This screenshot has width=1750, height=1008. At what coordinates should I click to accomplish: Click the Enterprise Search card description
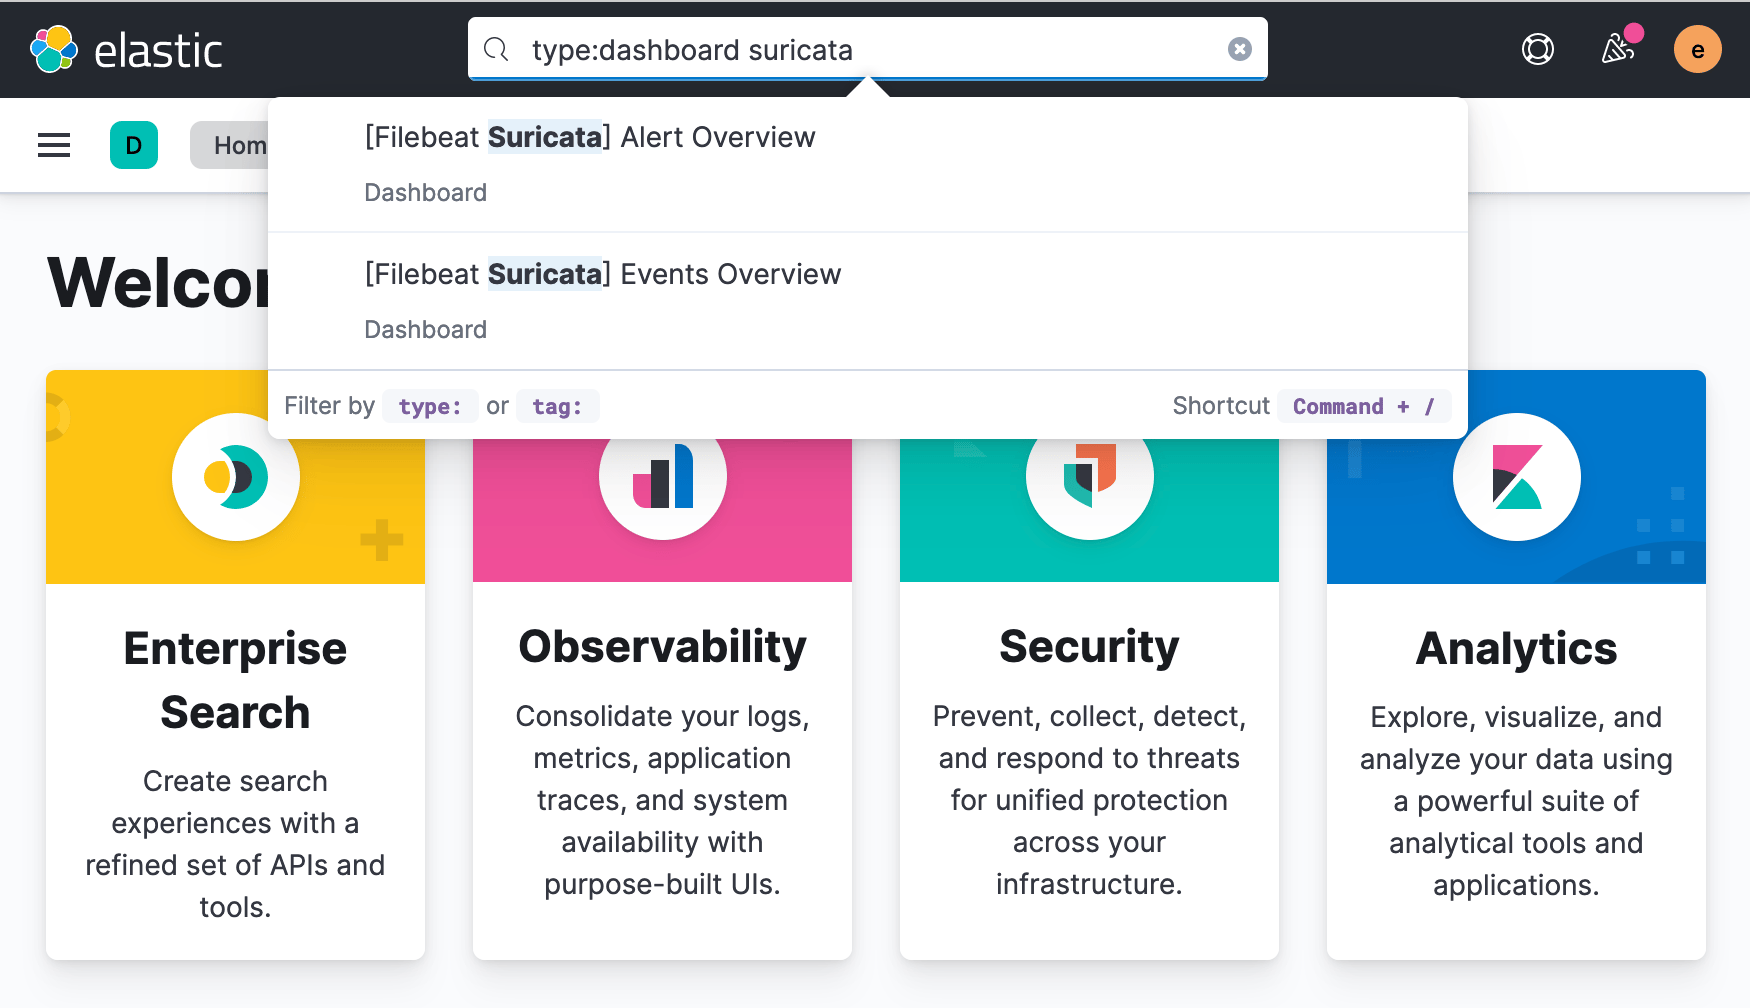pyautogui.click(x=235, y=844)
